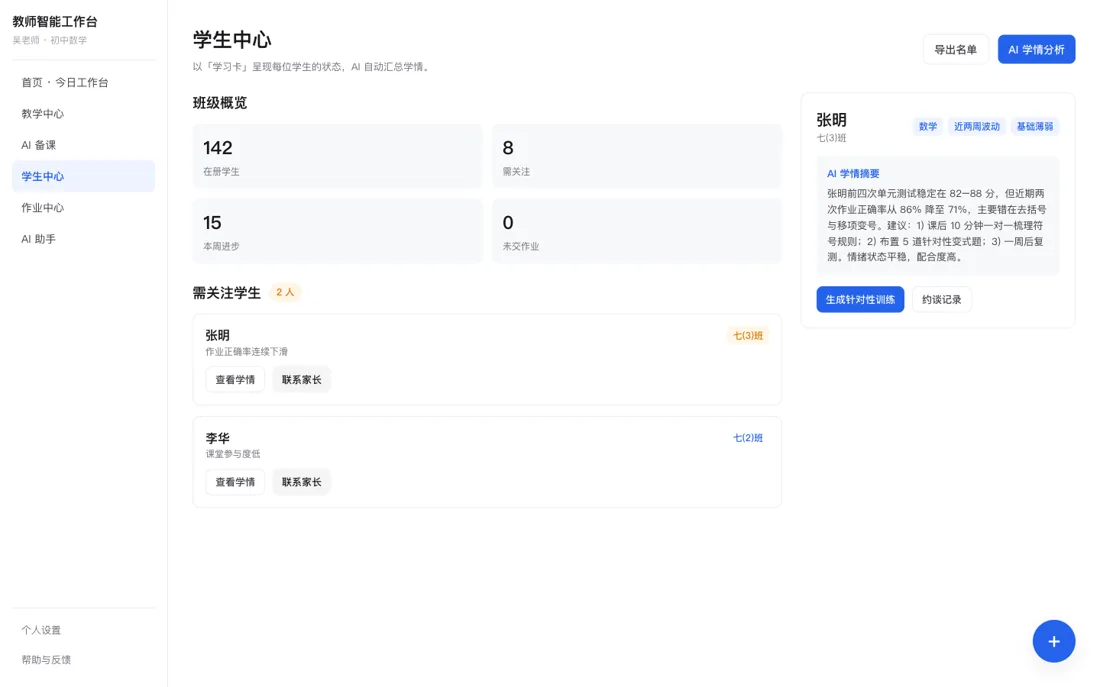Open the 15 本周进步 stat card
1100x687 pixels.
pos(337,232)
